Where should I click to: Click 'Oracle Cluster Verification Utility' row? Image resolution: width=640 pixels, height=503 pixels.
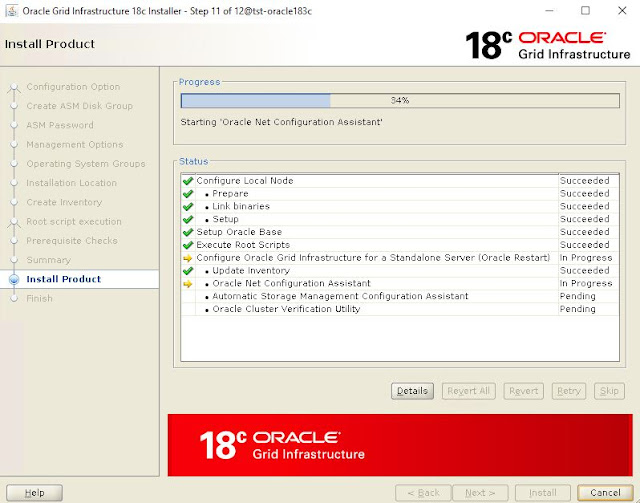point(400,309)
